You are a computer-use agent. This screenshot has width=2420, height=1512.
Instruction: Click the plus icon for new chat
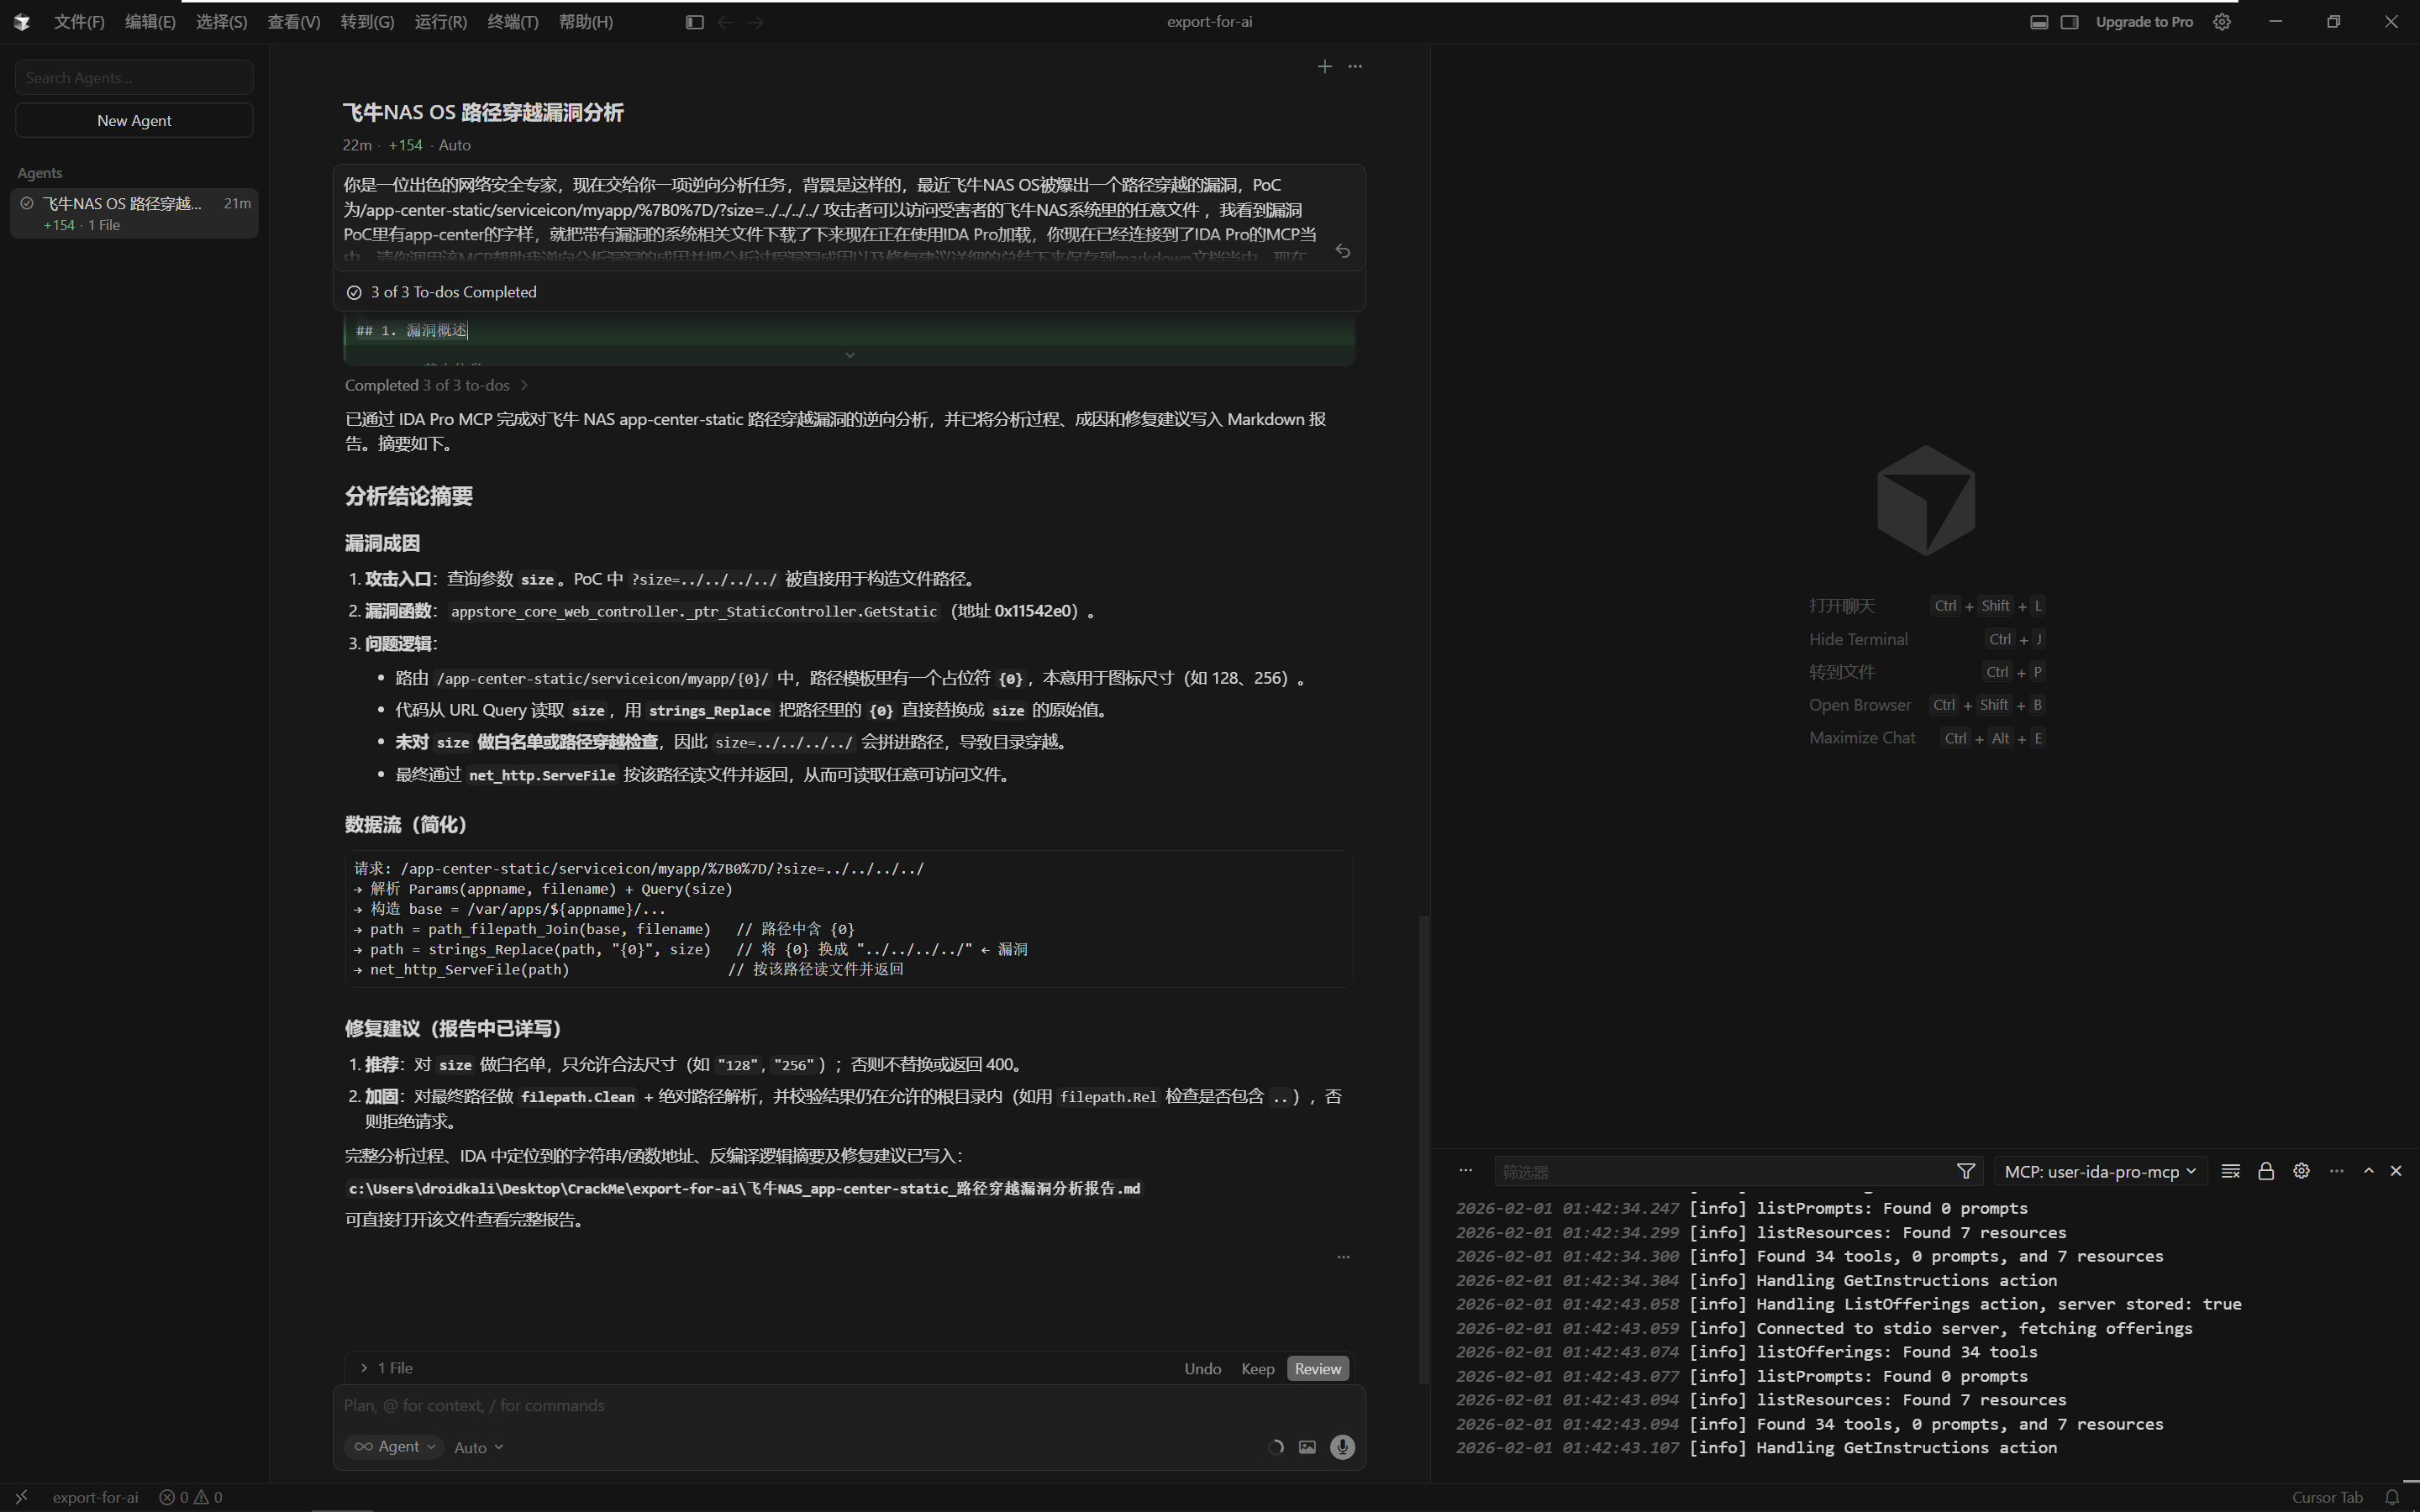coord(1324,66)
